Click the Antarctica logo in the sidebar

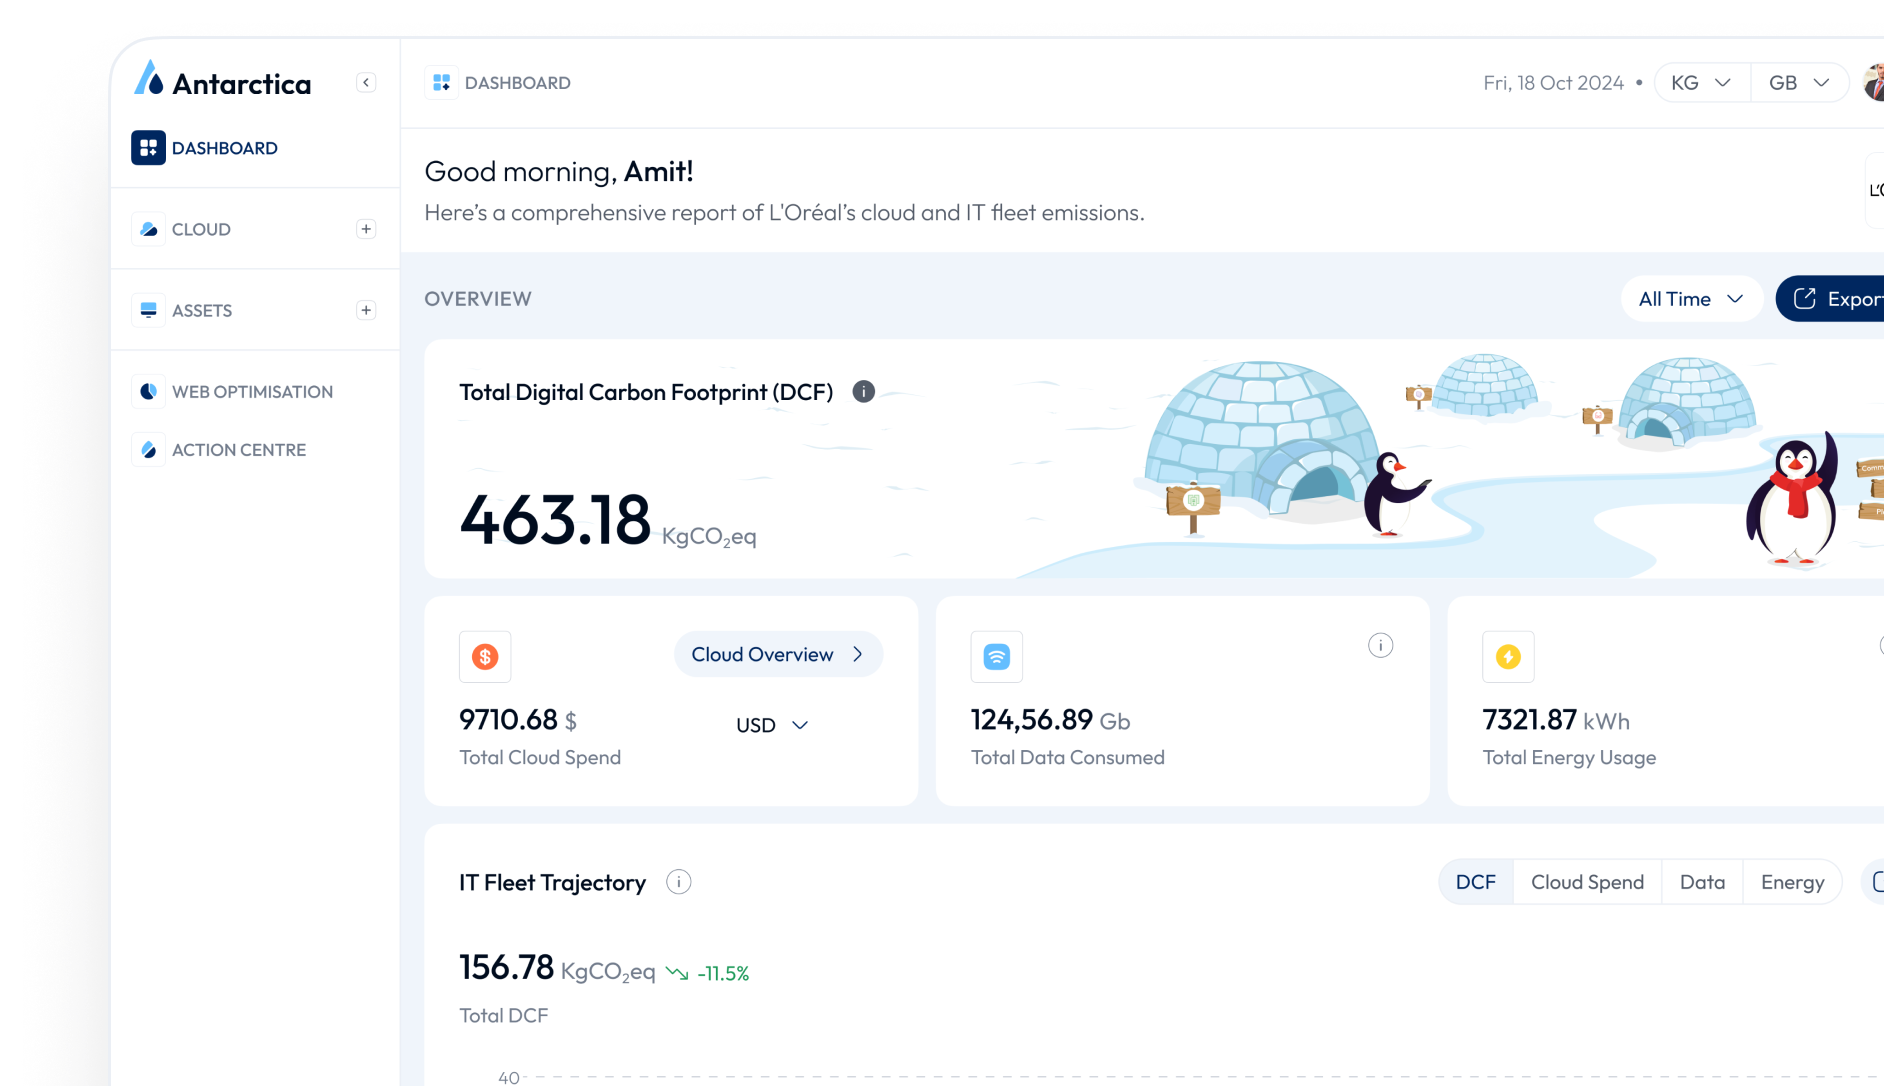(223, 81)
